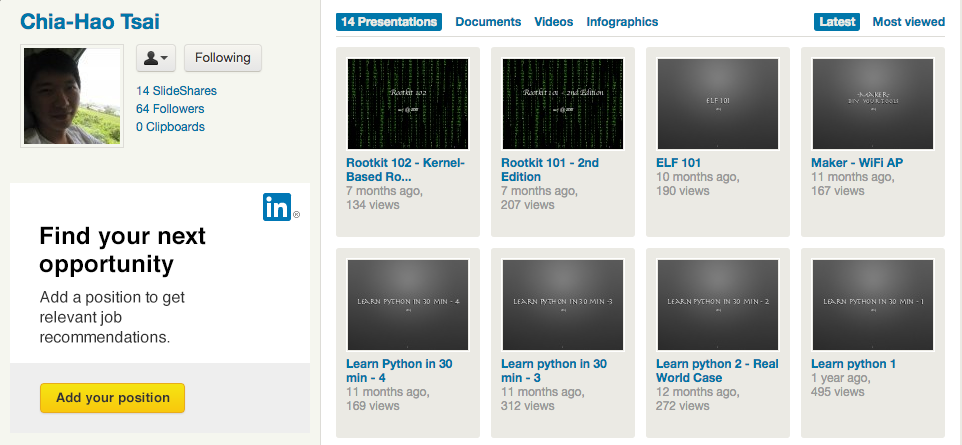Open the Chia-Hao Tsai profile name link
This screenshot has height=445, width=962.
[x=90, y=22]
